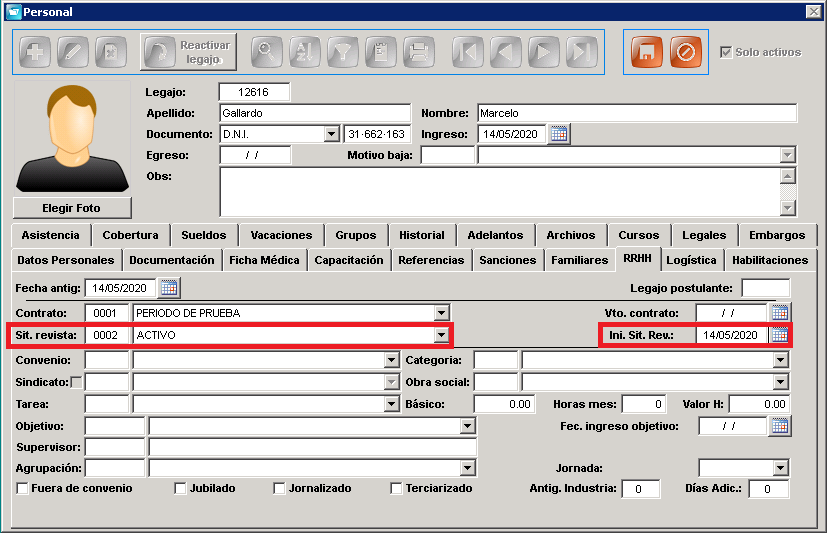Click the Reactivar legajo button
The height and width of the screenshot is (533, 827).
tap(188, 52)
